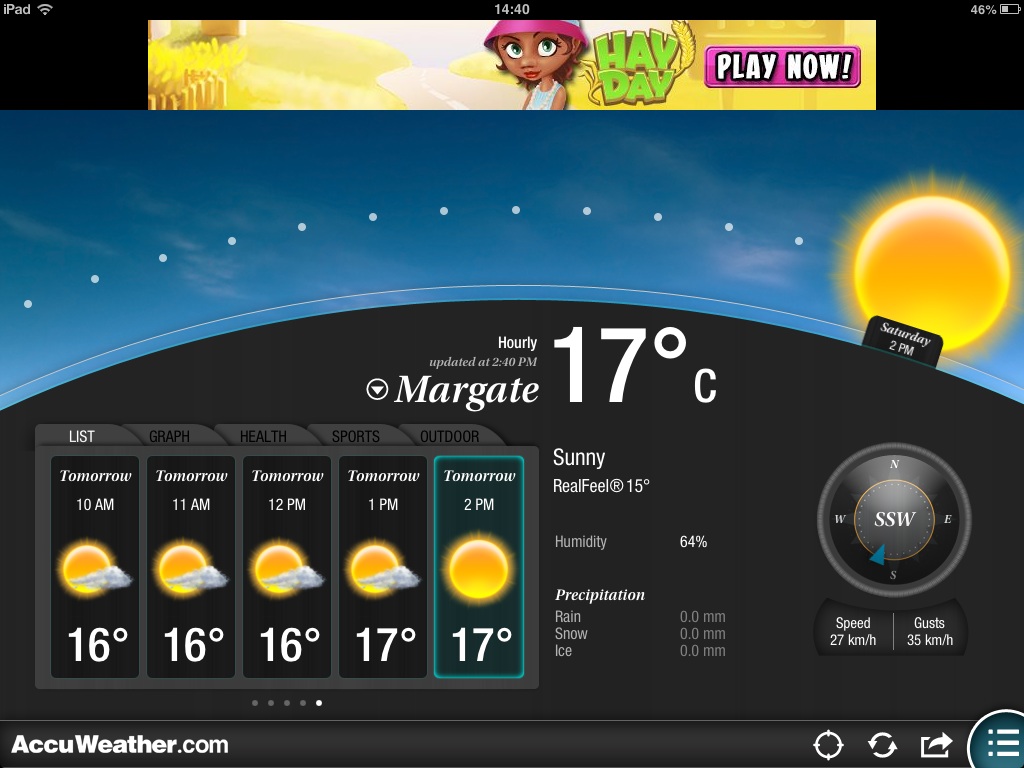Image resolution: width=1024 pixels, height=768 pixels.
Task: Go to the second page dot
Action: click(x=270, y=703)
